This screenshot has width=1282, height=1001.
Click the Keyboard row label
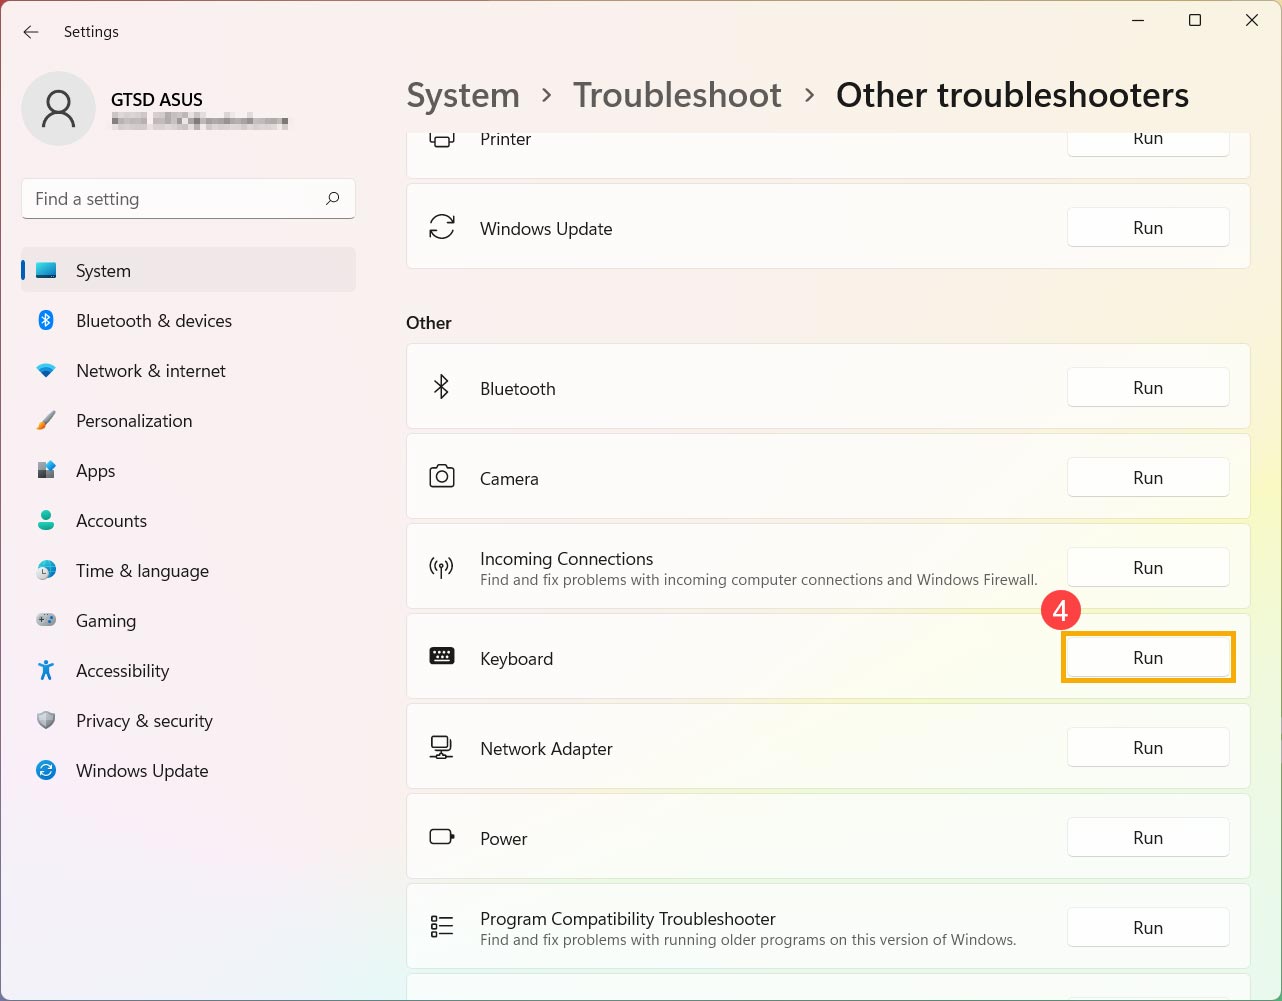point(516,658)
